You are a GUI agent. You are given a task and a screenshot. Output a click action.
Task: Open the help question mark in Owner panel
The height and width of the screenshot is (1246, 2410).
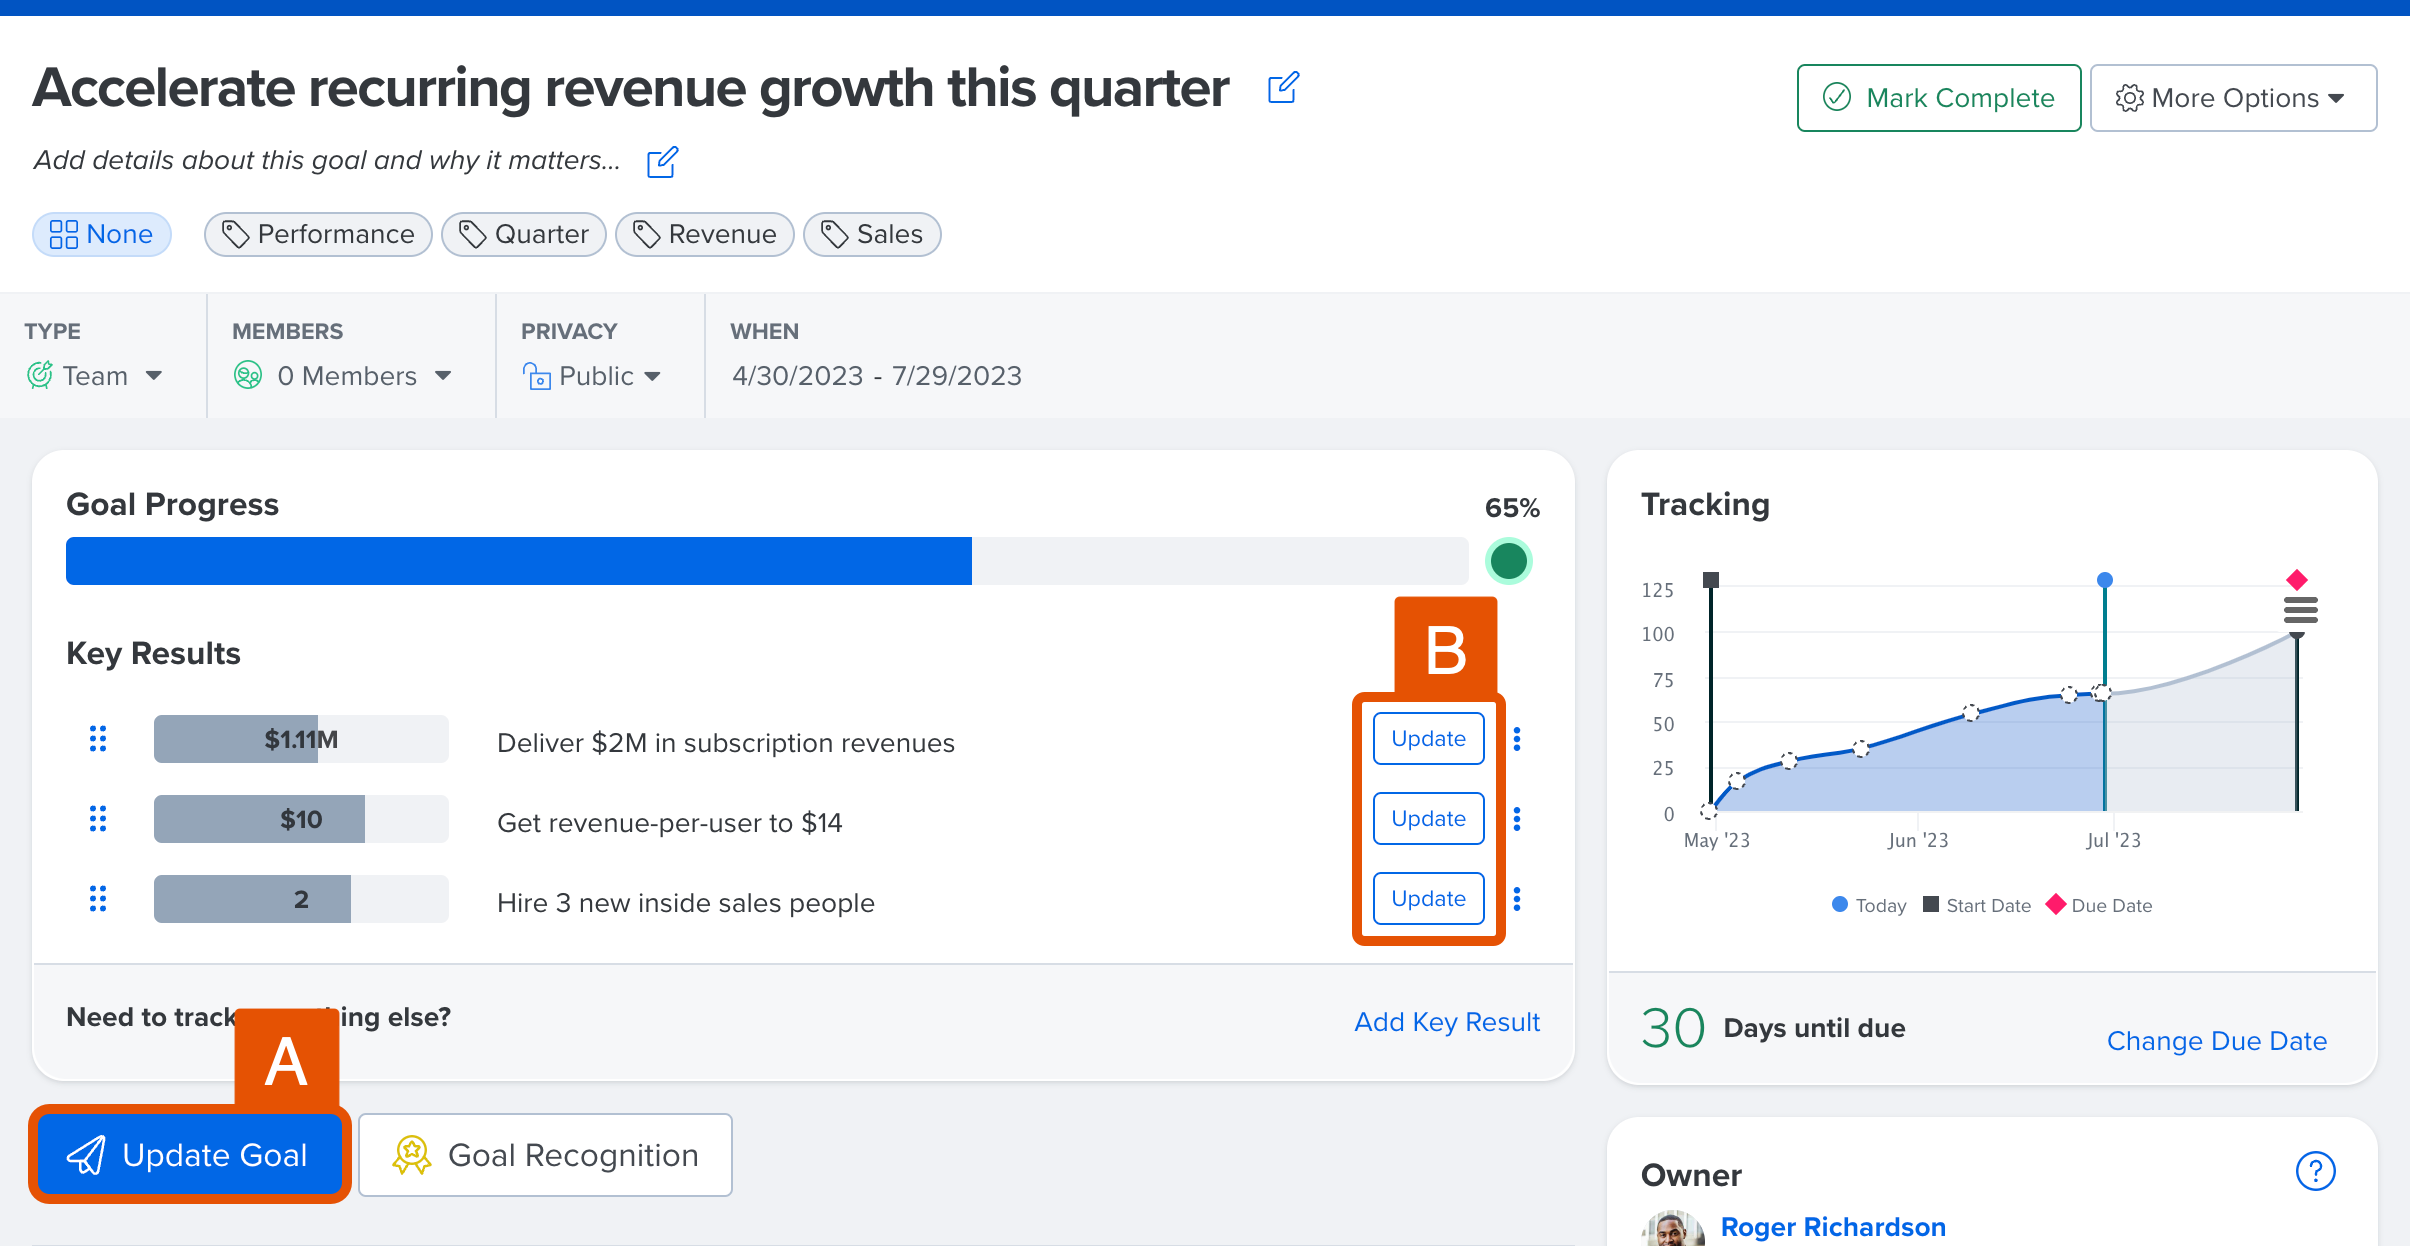(2315, 1171)
